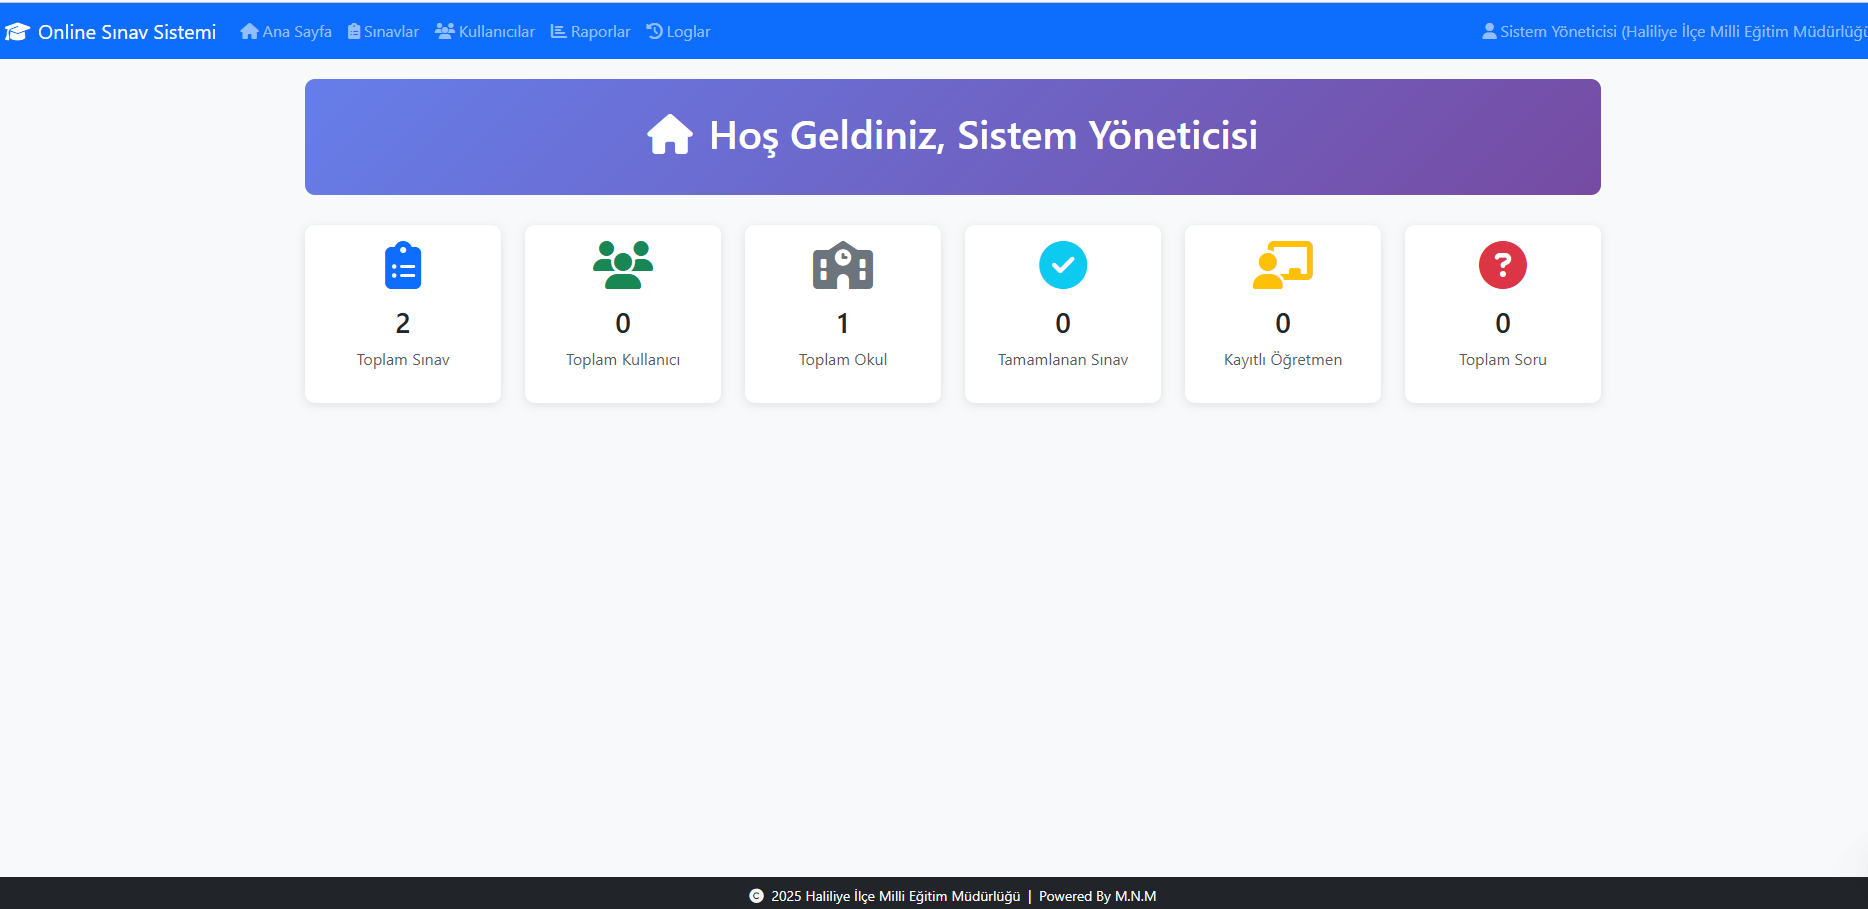Click the blue Tamamlanan Sınav checkmark icon
The image size is (1868, 909).
click(1062, 265)
